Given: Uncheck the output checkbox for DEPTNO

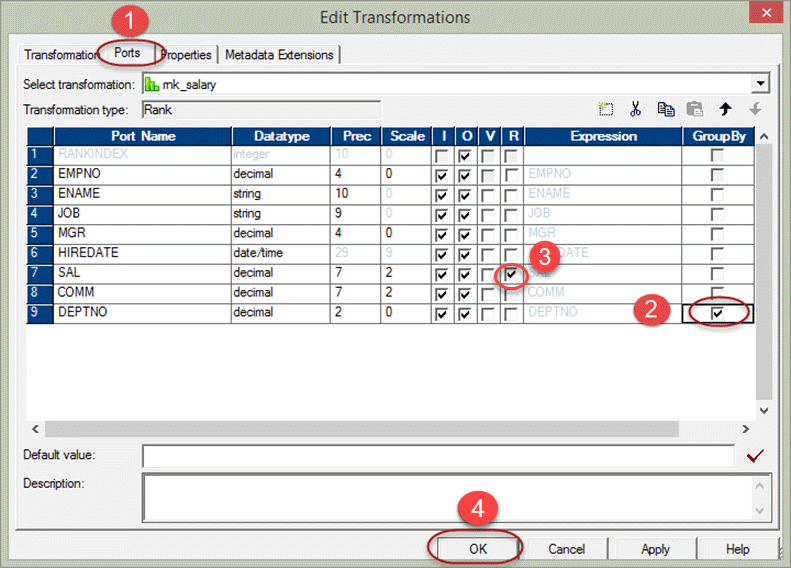Looking at the screenshot, I should pos(465,314).
